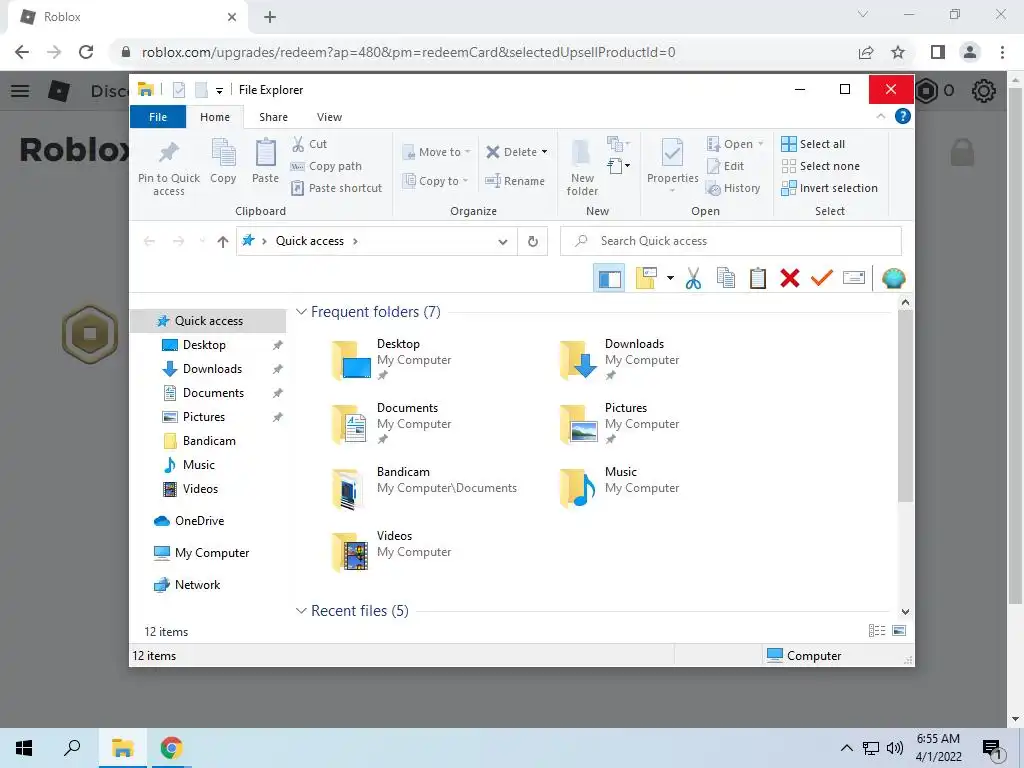Go up one folder level
This screenshot has height=768, width=1024.
tap(223, 242)
